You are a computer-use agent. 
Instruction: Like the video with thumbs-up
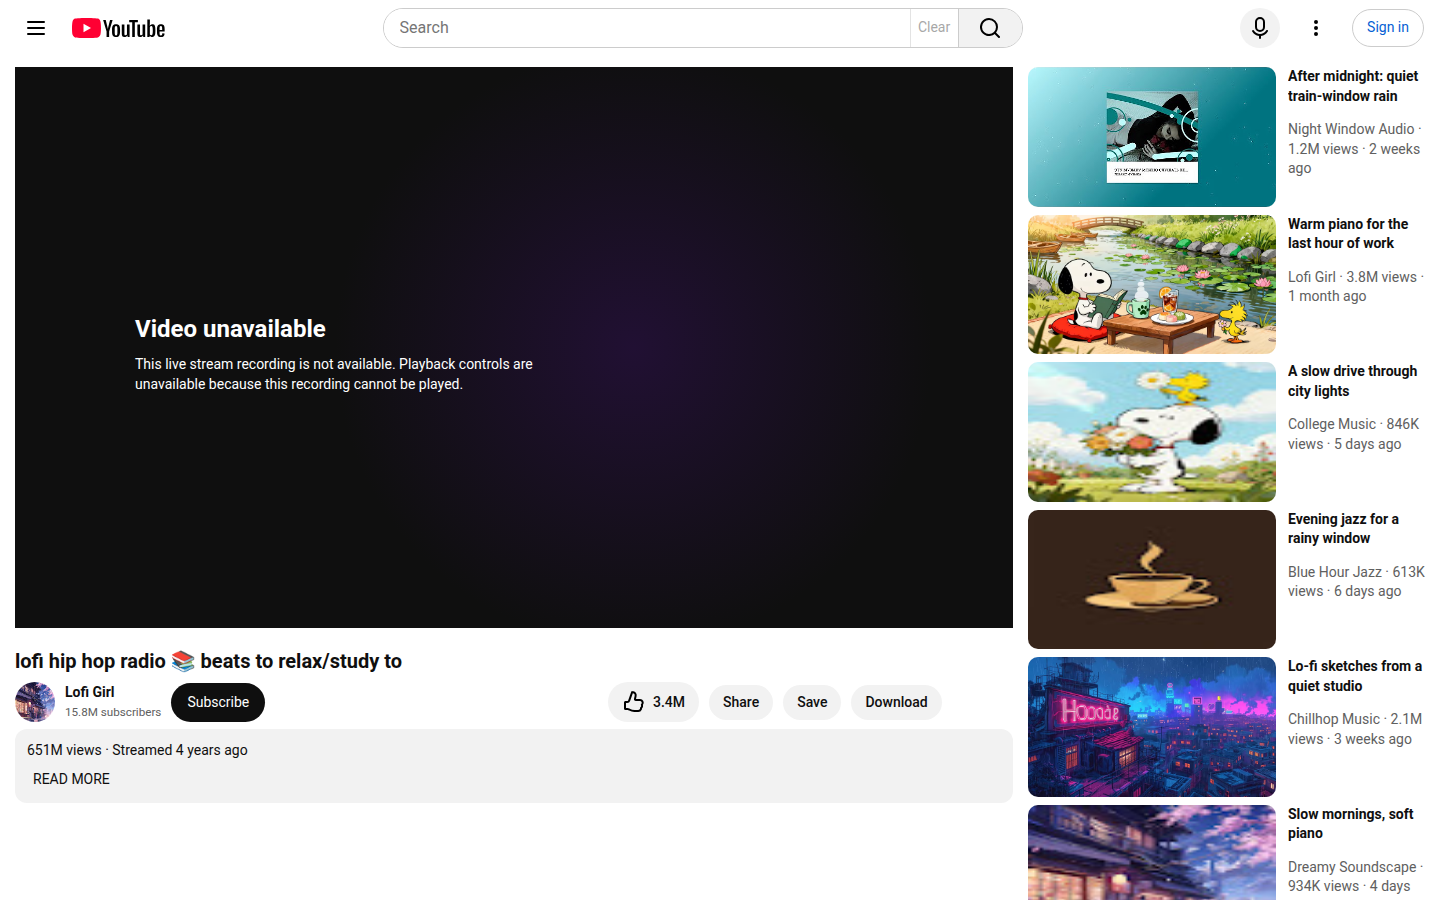click(654, 702)
